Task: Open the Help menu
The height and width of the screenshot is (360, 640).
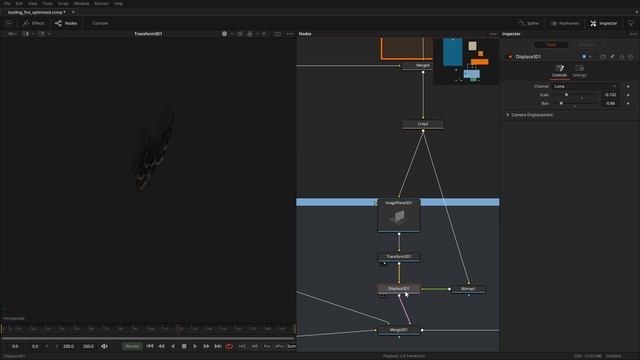Action: click(x=118, y=3)
